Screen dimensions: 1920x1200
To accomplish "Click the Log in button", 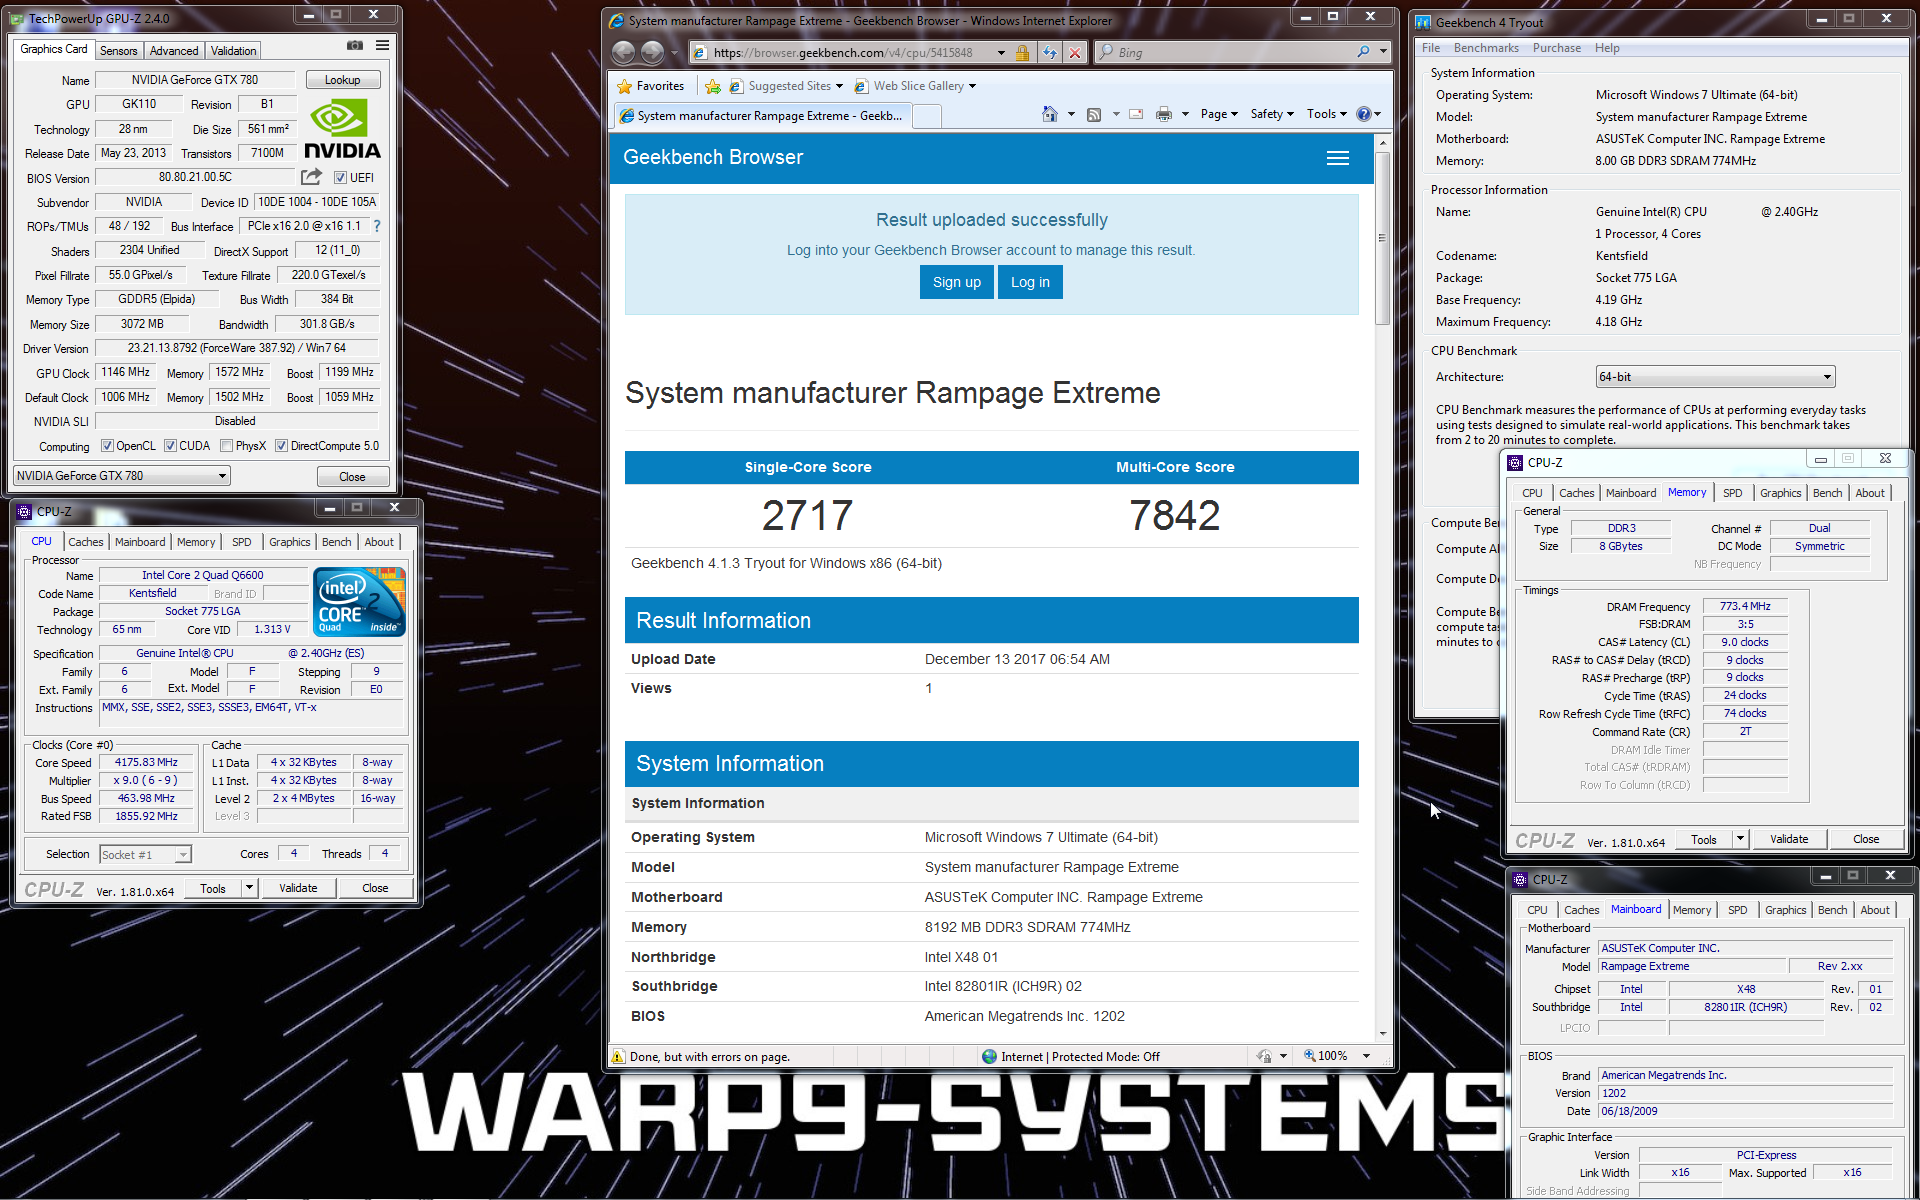I will coord(1030,282).
